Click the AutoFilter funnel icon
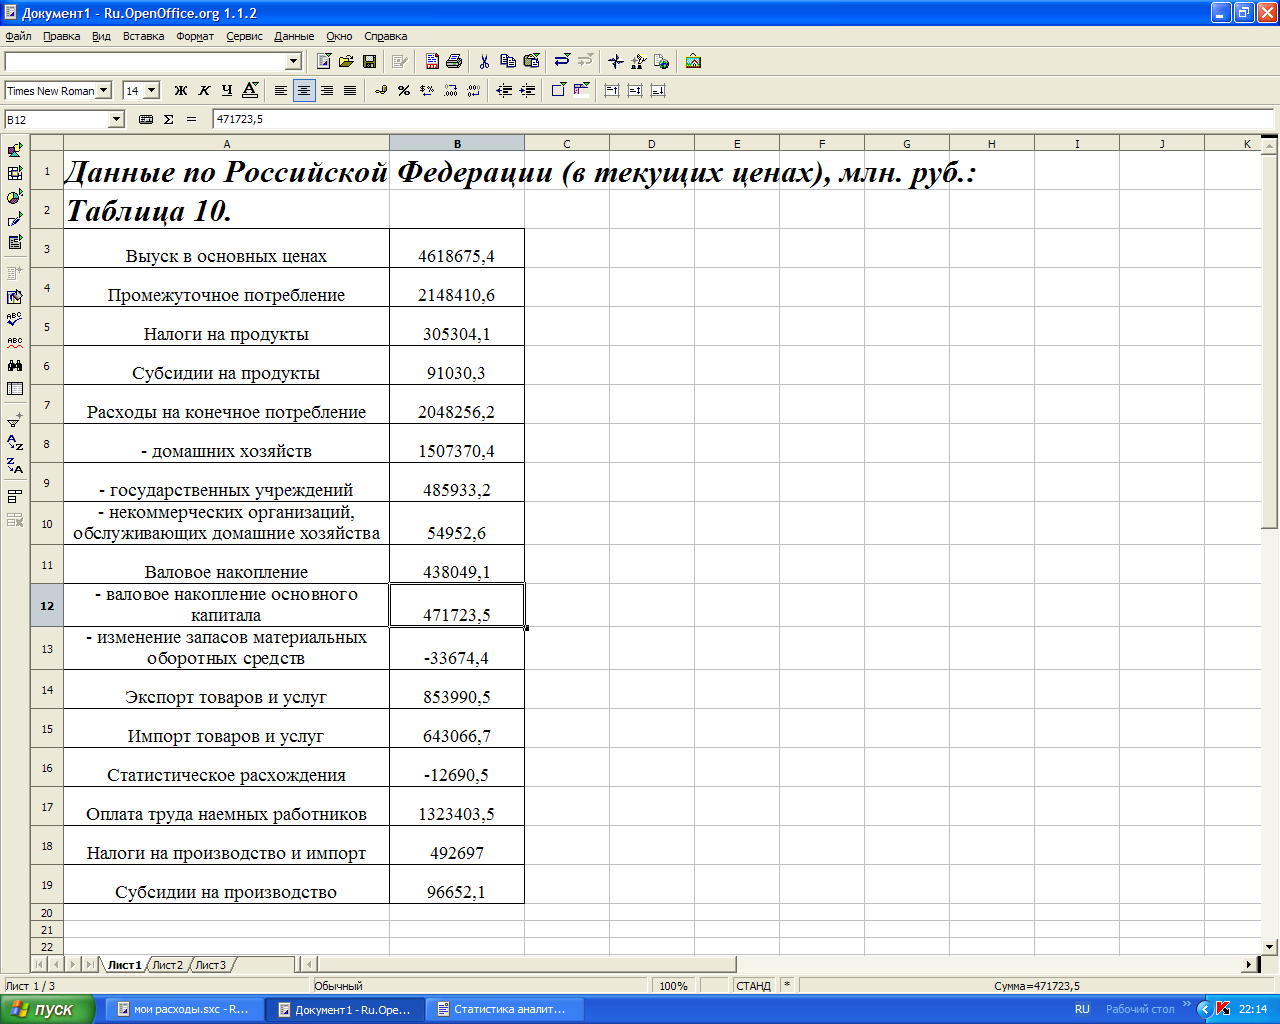This screenshot has height=1024, width=1280. click(x=15, y=420)
